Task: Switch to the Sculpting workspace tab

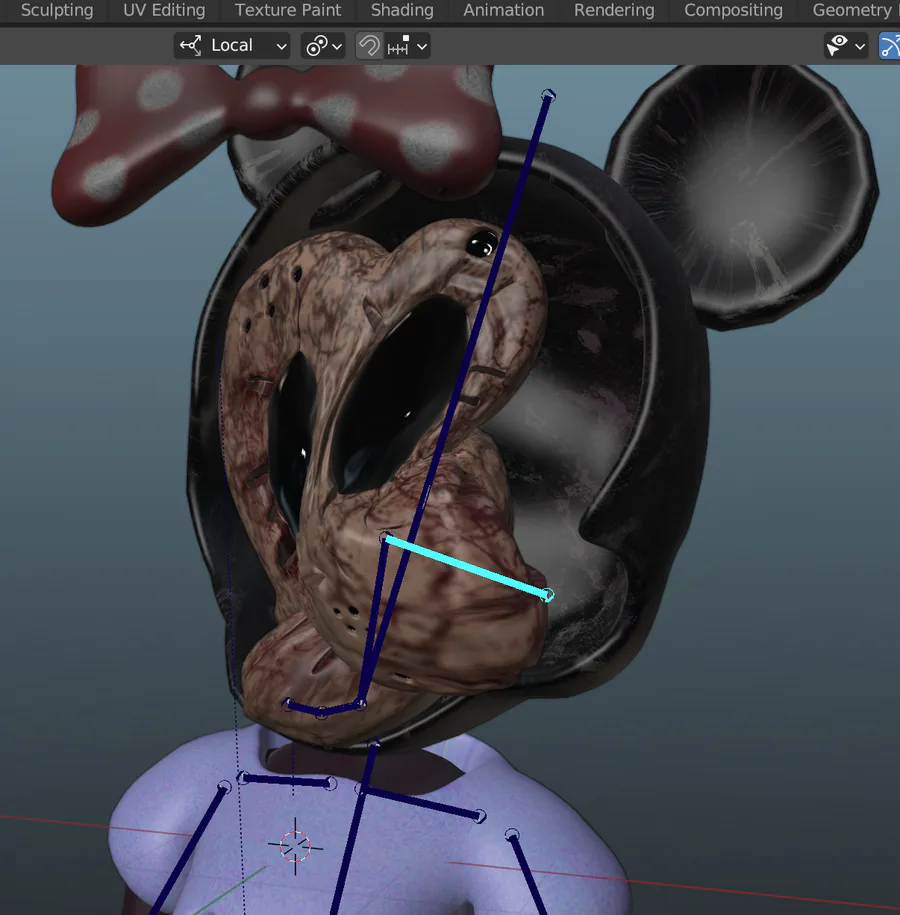Action: [x=57, y=11]
